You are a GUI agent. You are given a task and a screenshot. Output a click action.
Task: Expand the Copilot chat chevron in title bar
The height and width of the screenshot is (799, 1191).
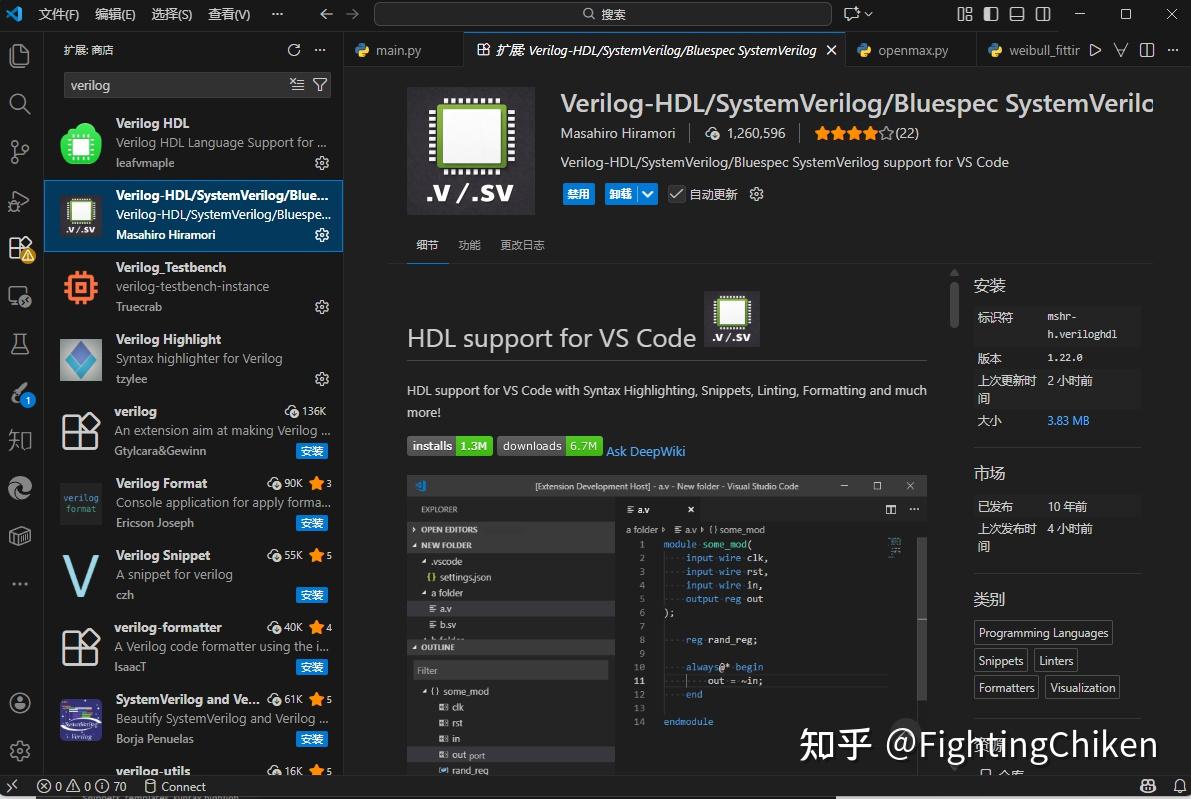click(x=1119, y=49)
